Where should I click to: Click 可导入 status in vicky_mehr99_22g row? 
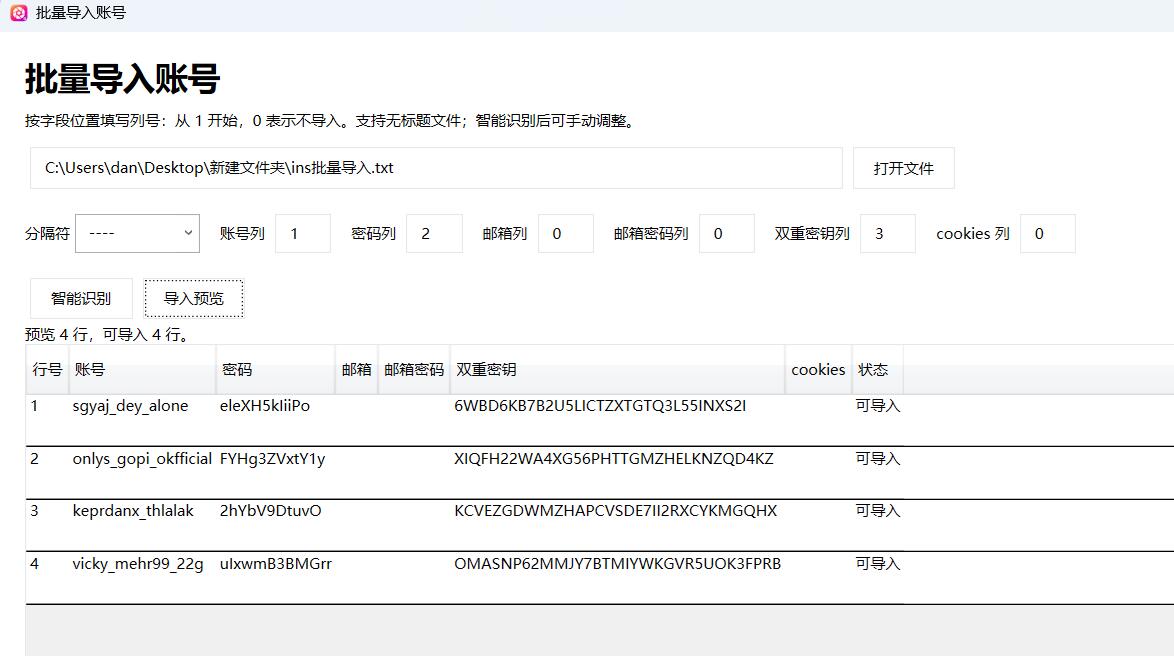pyautogui.click(x=878, y=564)
